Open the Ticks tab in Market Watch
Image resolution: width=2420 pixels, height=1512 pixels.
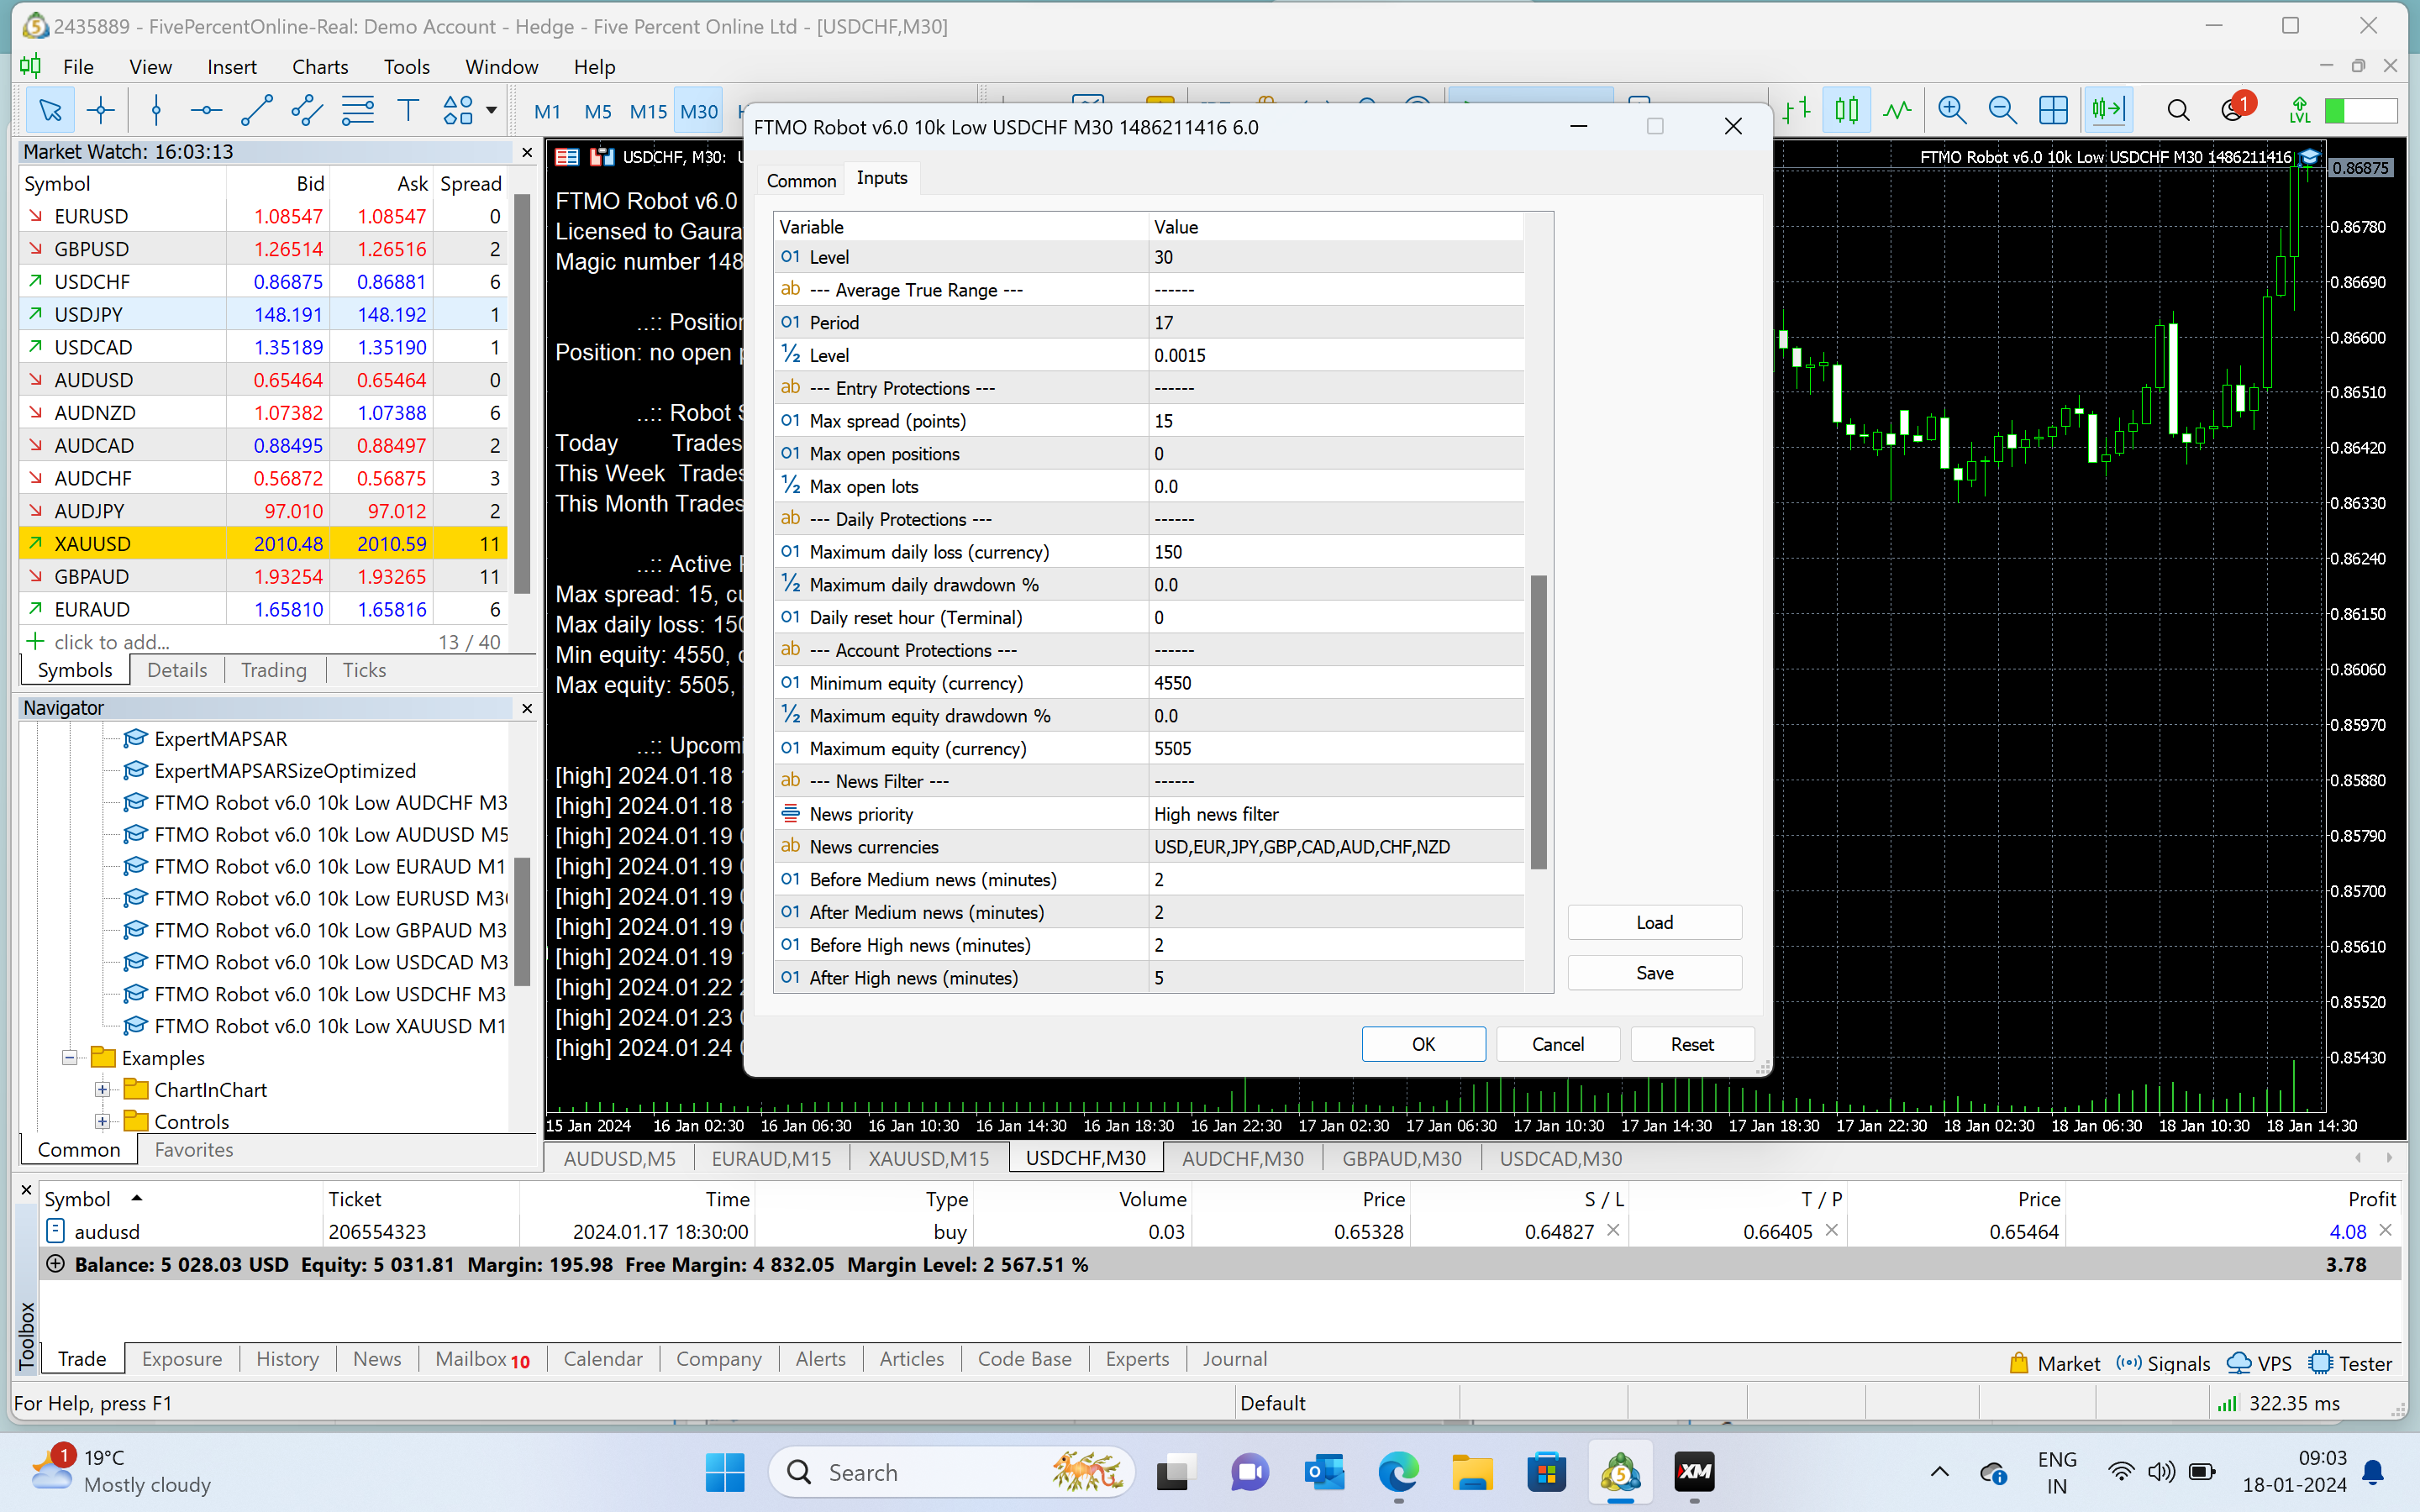point(364,670)
